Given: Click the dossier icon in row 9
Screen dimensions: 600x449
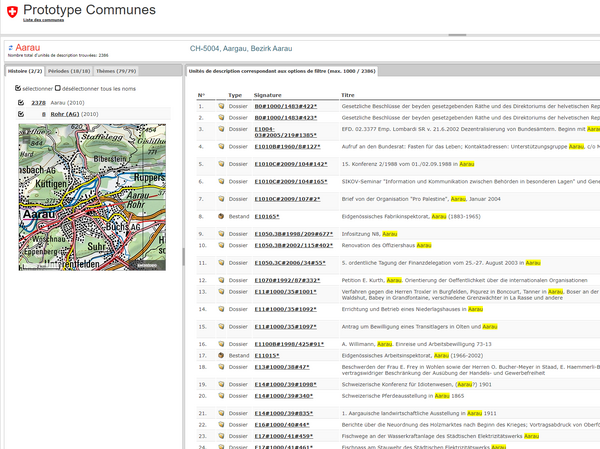Looking at the screenshot, I should click(x=221, y=233).
